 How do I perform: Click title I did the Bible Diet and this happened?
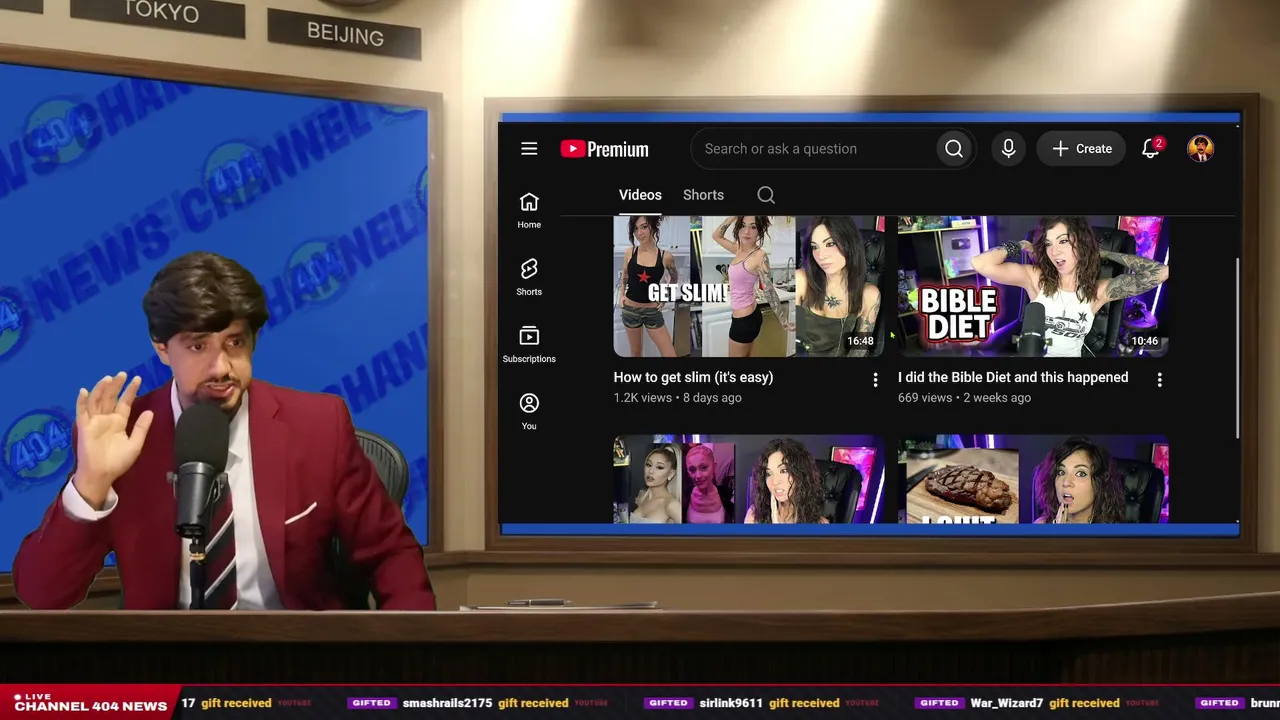point(1013,377)
